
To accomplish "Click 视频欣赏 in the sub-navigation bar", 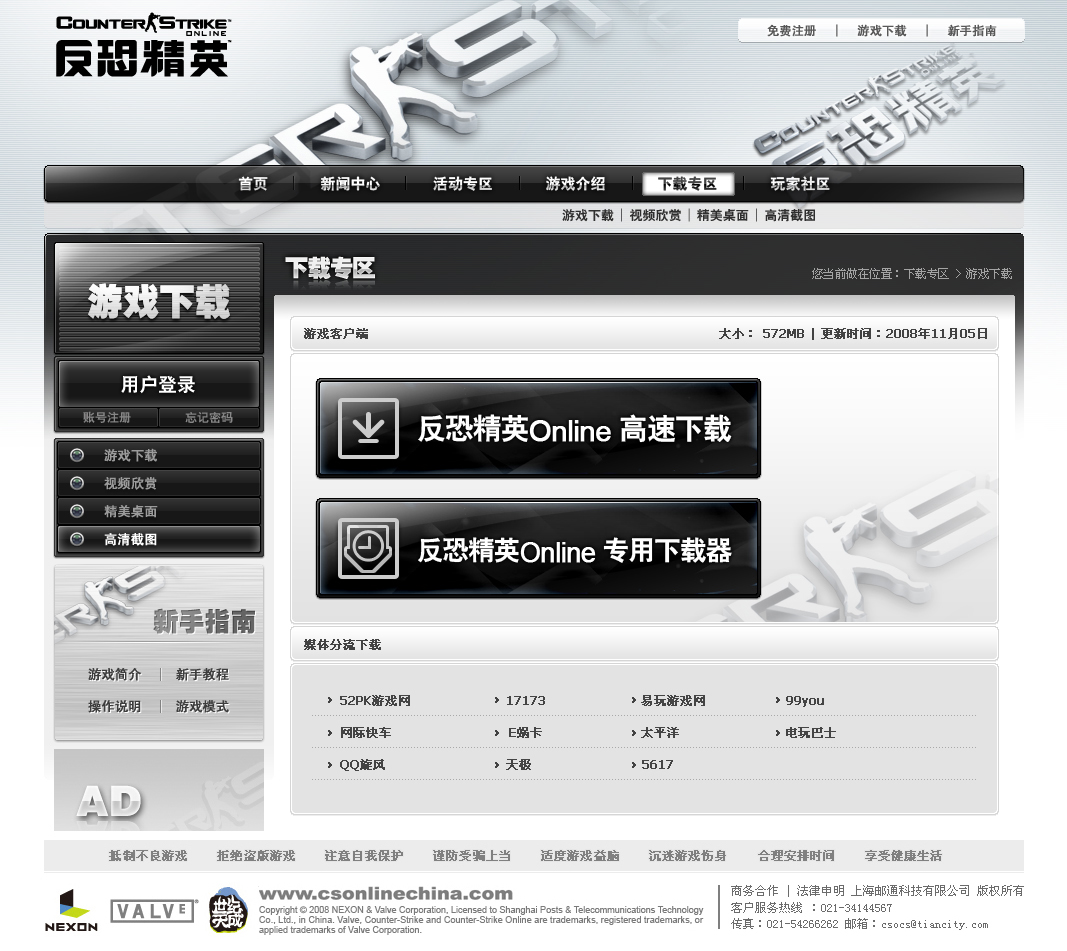I will 655,216.
